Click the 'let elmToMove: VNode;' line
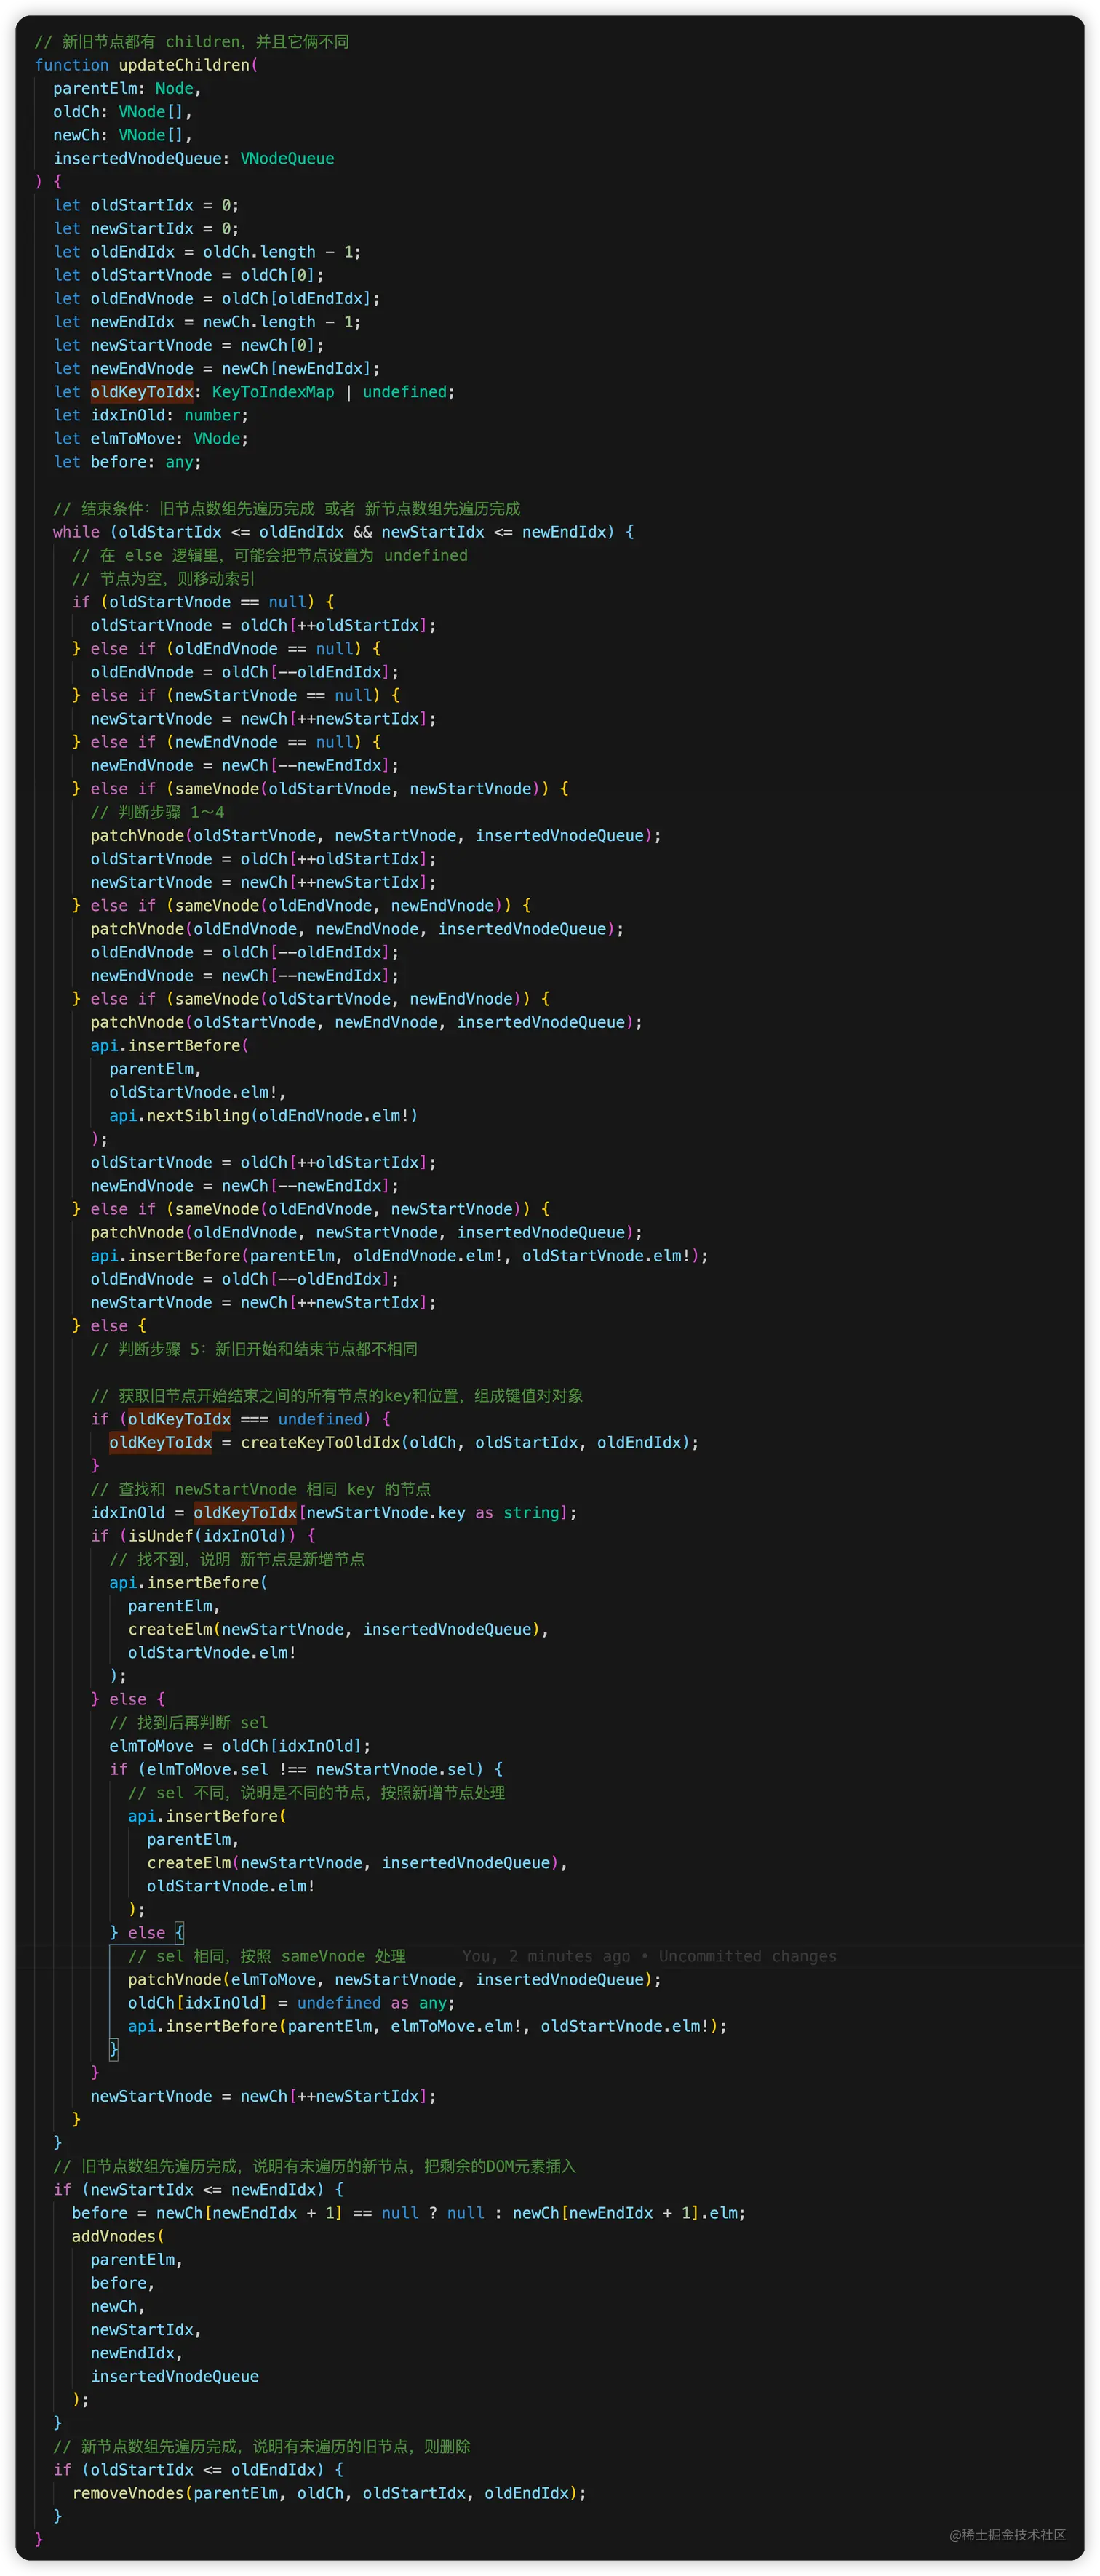This screenshot has width=1100, height=2576. 151,438
